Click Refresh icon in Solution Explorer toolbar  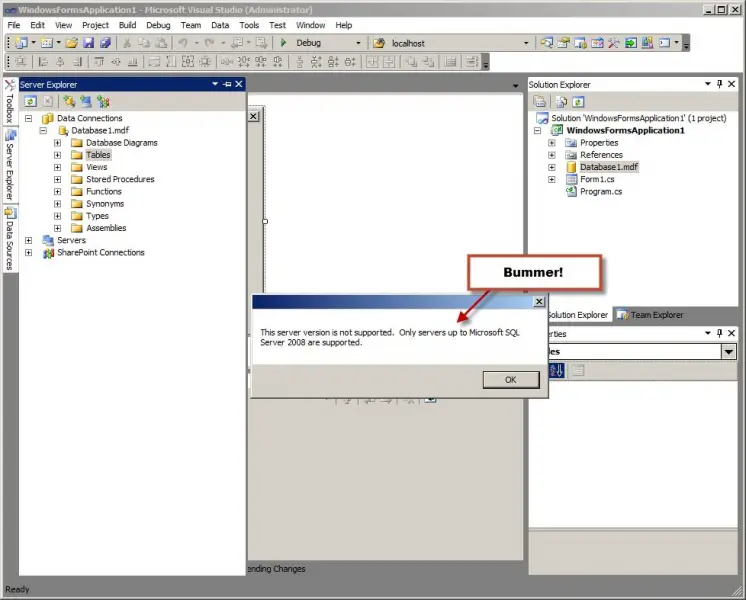(578, 101)
